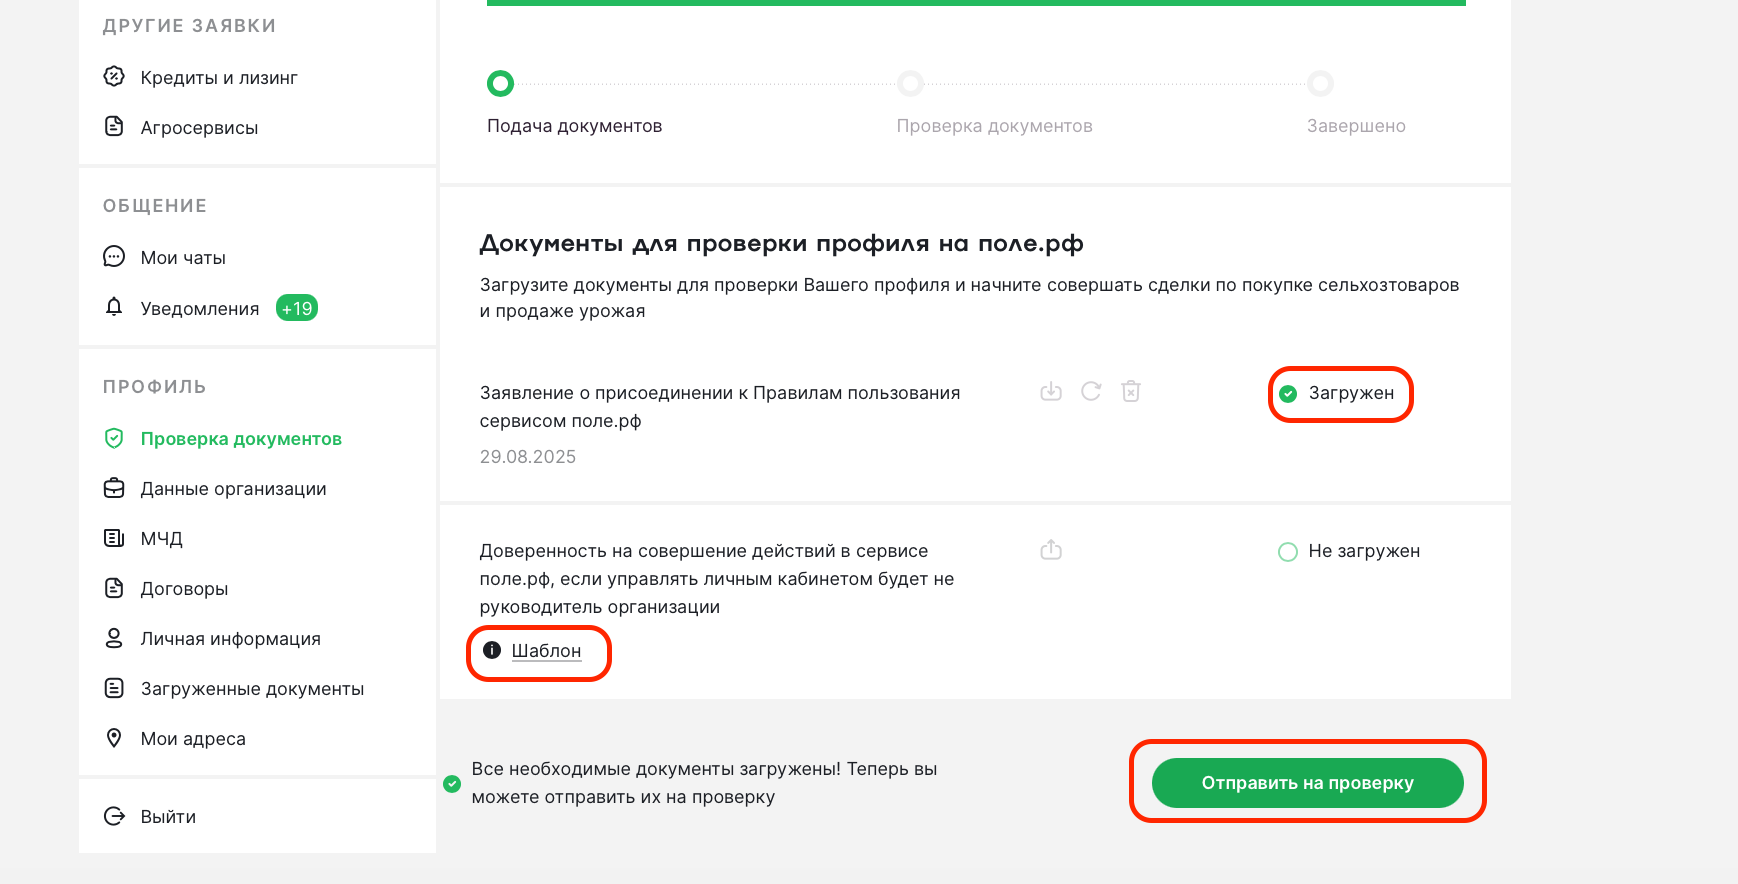The height and width of the screenshot is (884, 1738).
Task: Click Выйти to log out
Action: (168, 816)
